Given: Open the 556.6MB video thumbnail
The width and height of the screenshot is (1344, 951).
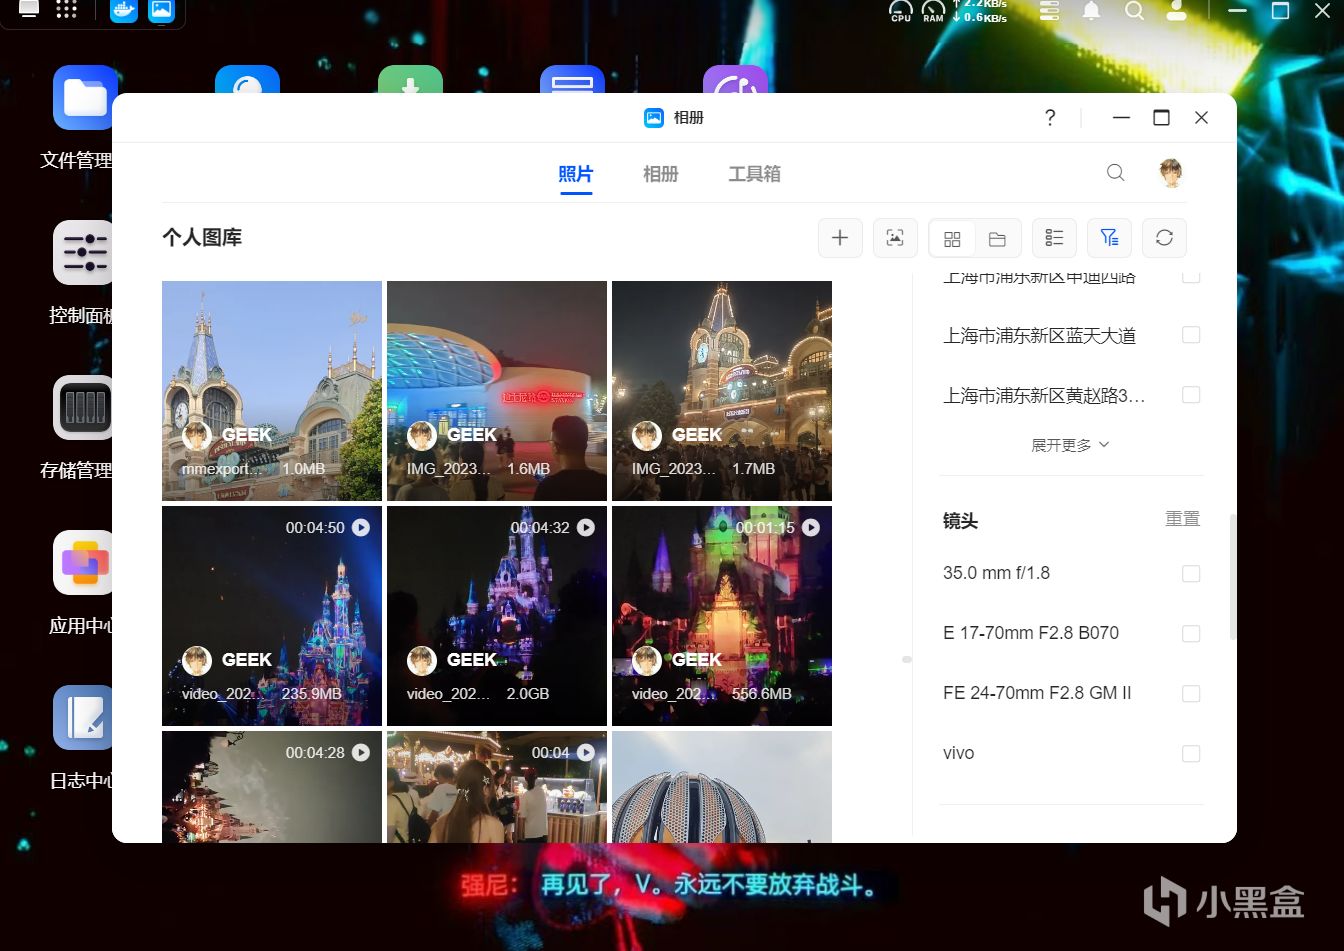Looking at the screenshot, I should click(x=722, y=616).
